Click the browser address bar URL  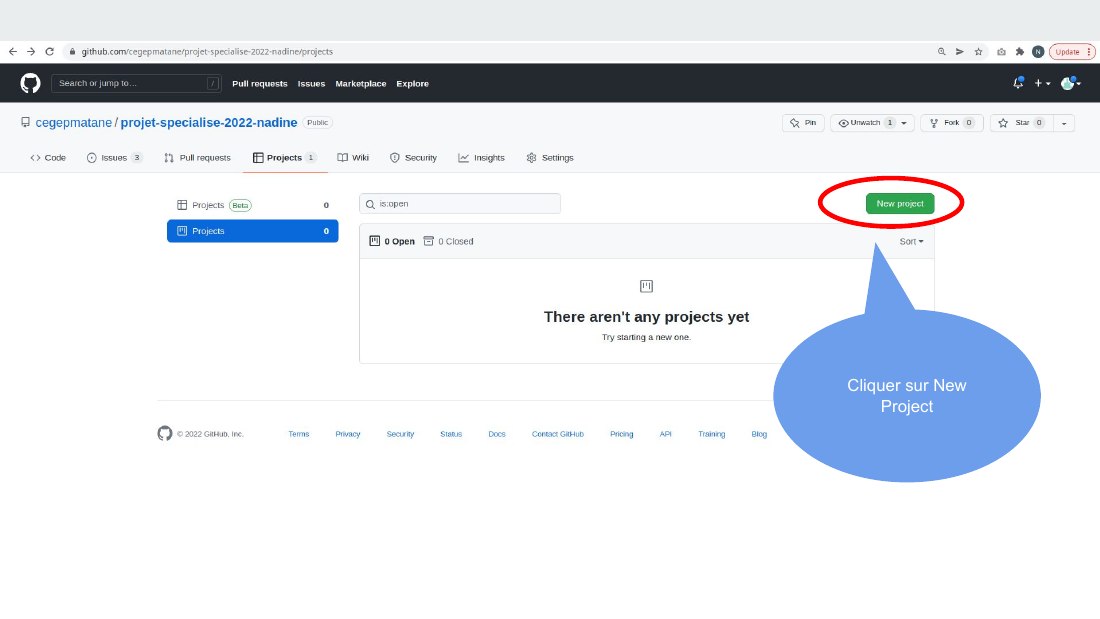(207, 51)
